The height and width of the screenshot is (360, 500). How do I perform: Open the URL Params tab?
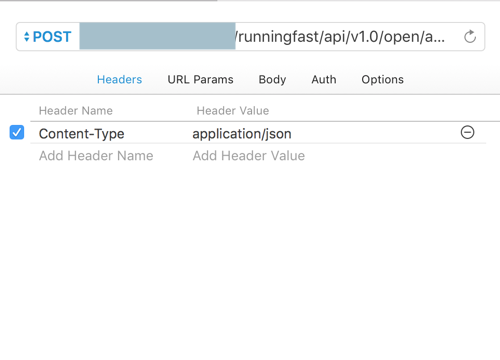click(x=200, y=79)
